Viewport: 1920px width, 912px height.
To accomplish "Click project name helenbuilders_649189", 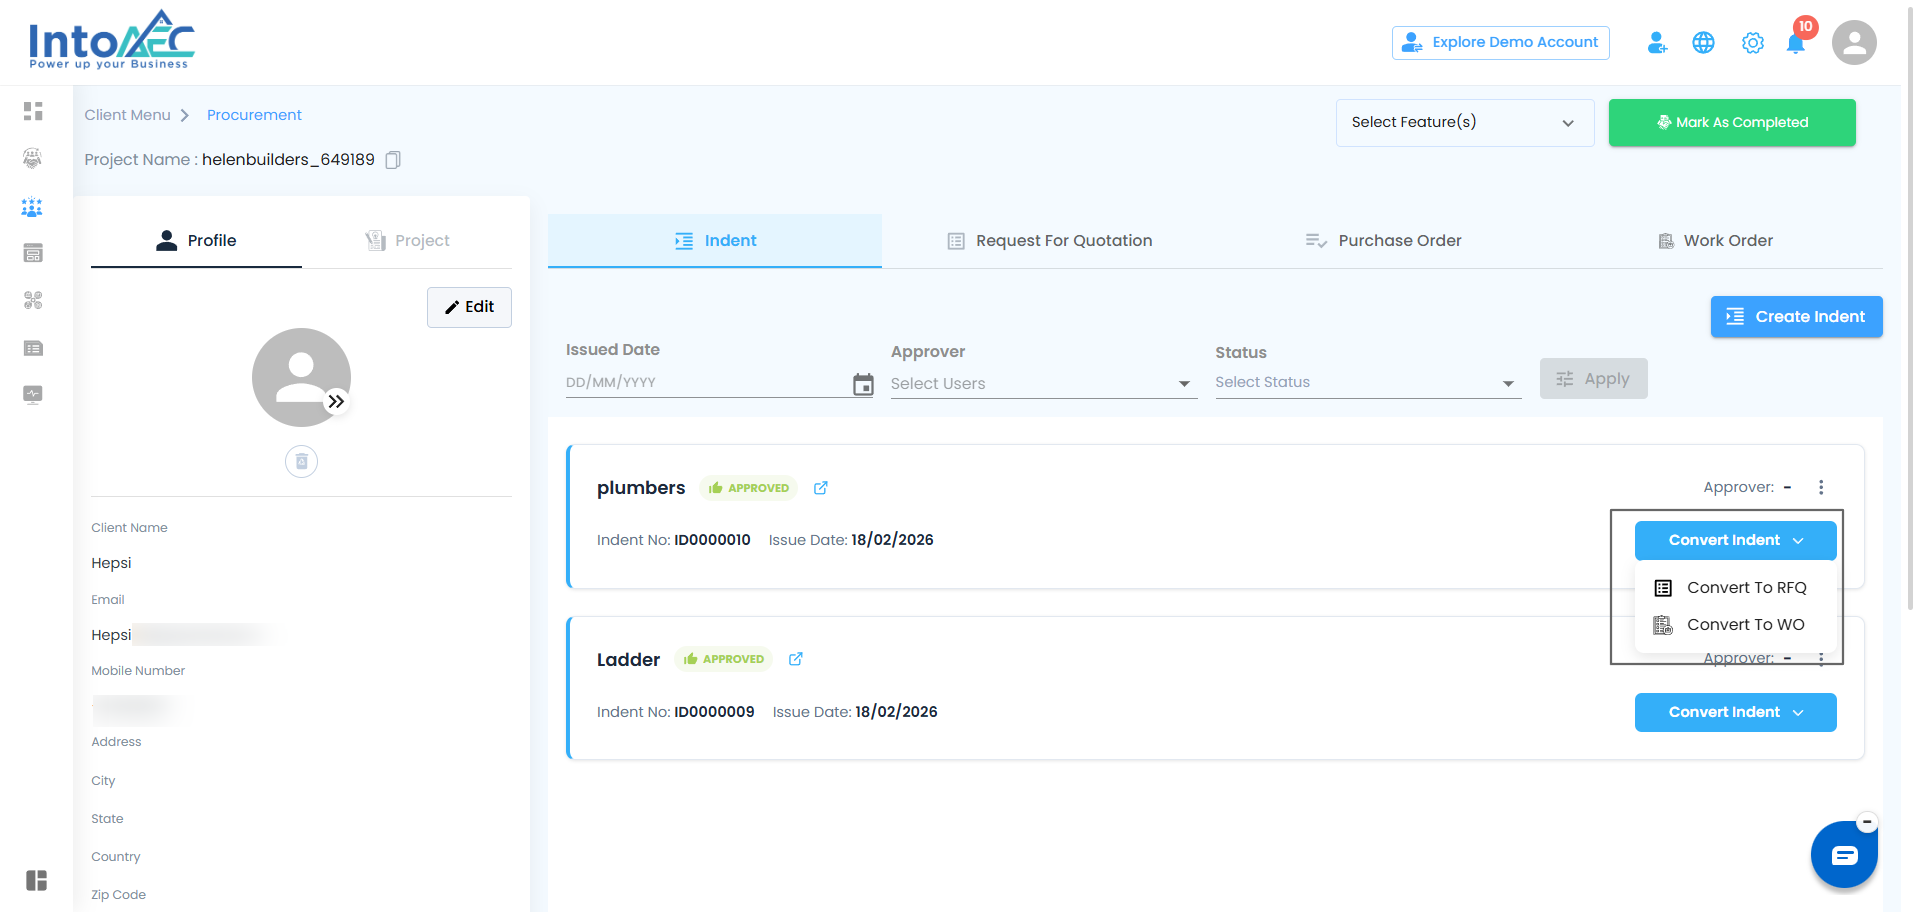I will 288,160.
